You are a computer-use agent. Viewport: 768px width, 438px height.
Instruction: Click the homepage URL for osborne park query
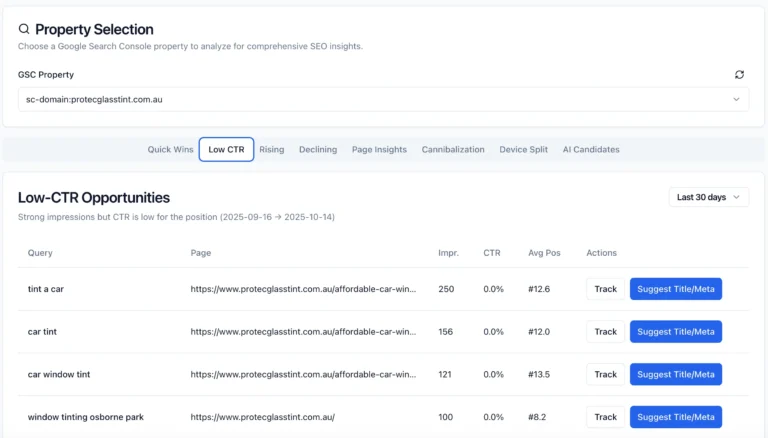tap(262, 417)
